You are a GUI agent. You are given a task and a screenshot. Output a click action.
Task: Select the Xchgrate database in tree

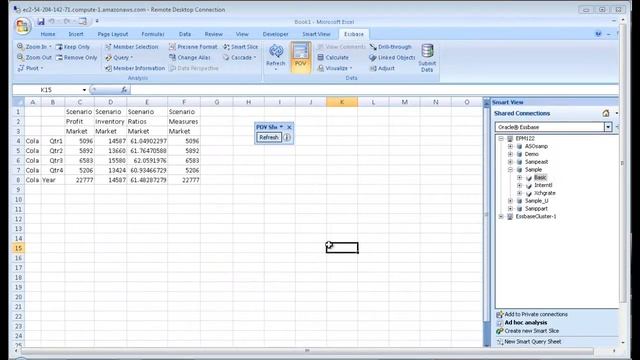pyautogui.click(x=544, y=193)
